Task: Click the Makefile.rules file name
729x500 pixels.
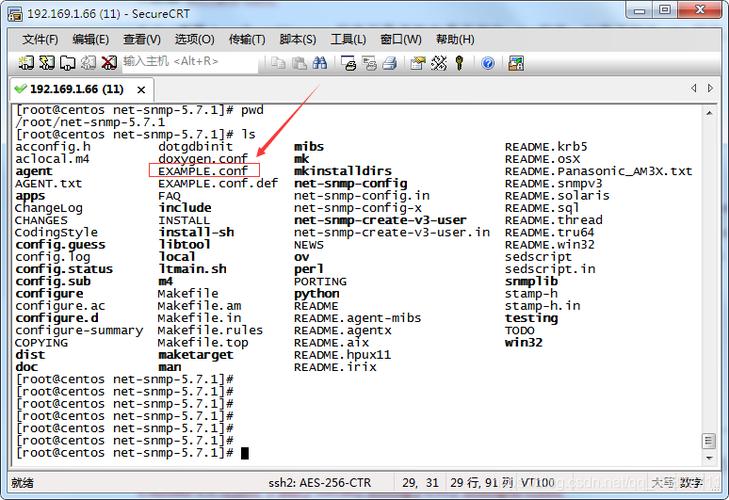Action: 210,330
